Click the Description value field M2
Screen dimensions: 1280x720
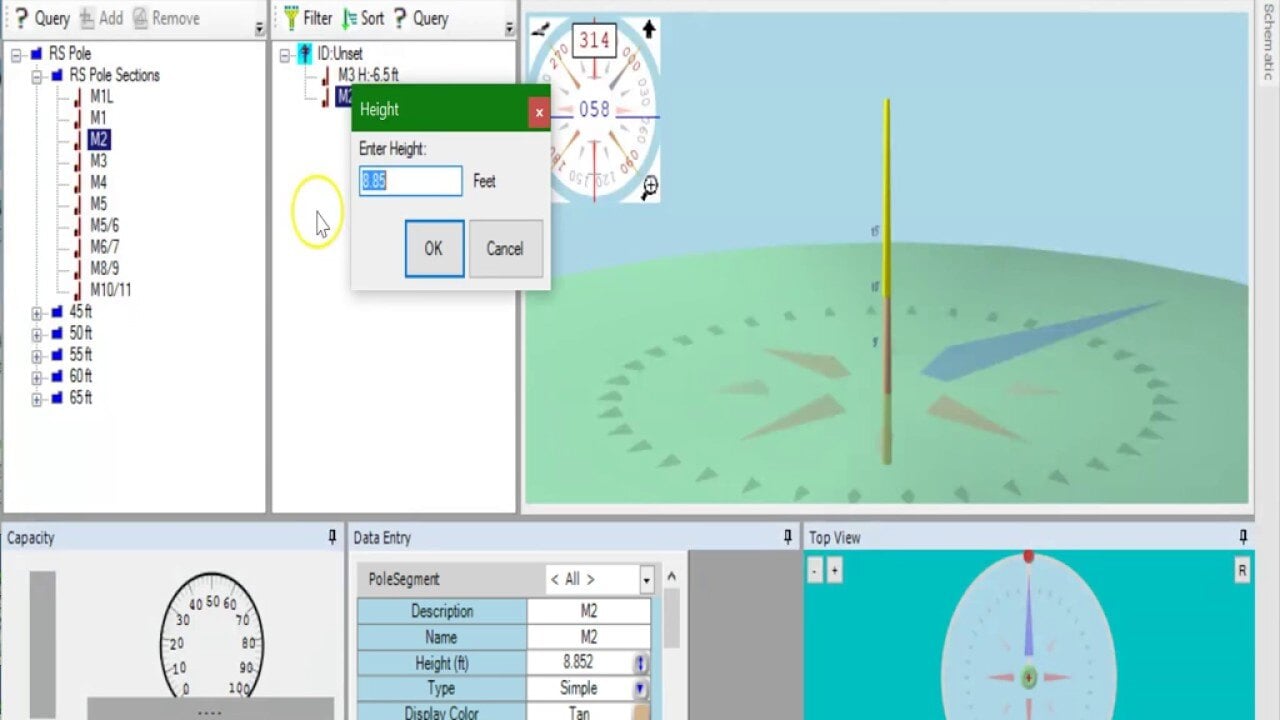pos(588,611)
